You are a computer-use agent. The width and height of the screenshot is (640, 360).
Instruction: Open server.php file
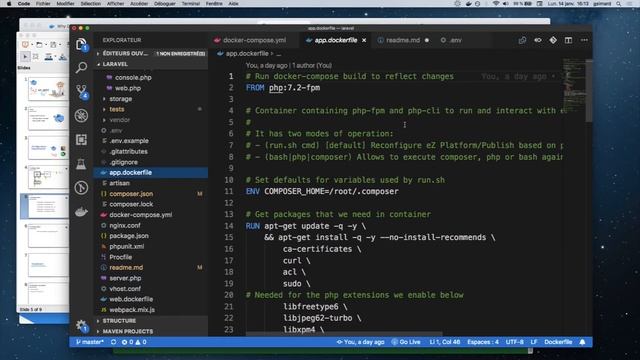(x=125, y=278)
